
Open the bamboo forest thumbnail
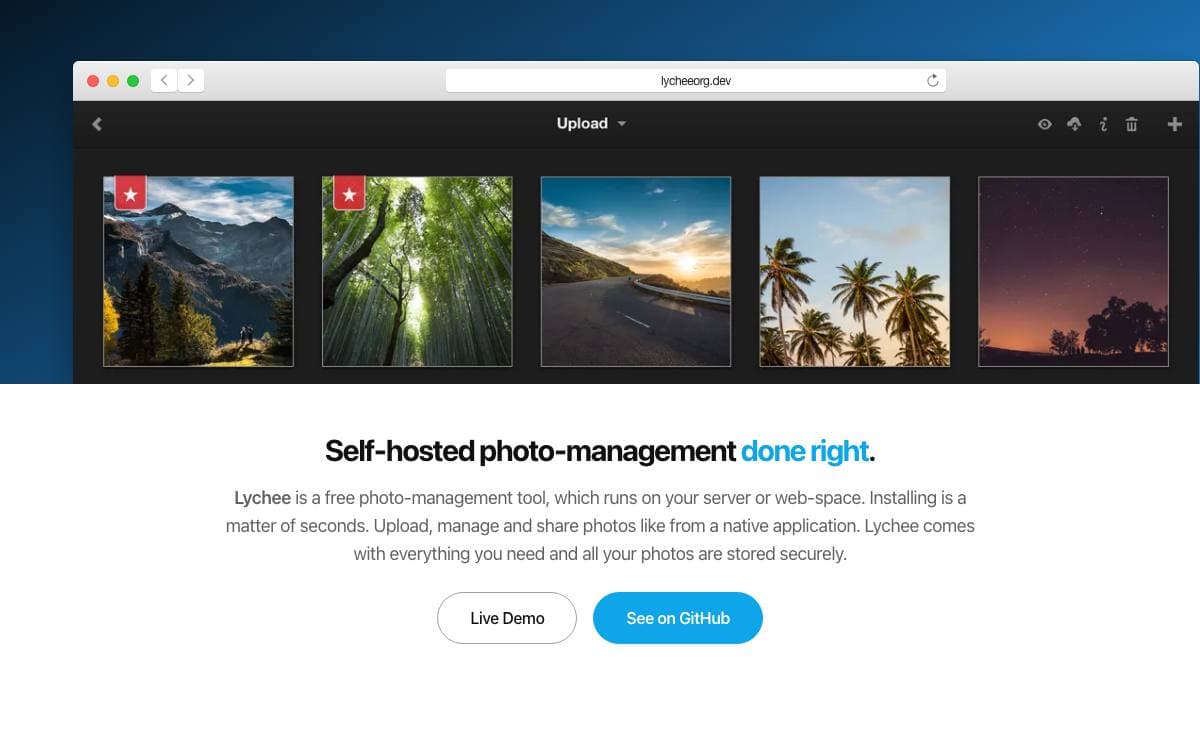tap(417, 272)
